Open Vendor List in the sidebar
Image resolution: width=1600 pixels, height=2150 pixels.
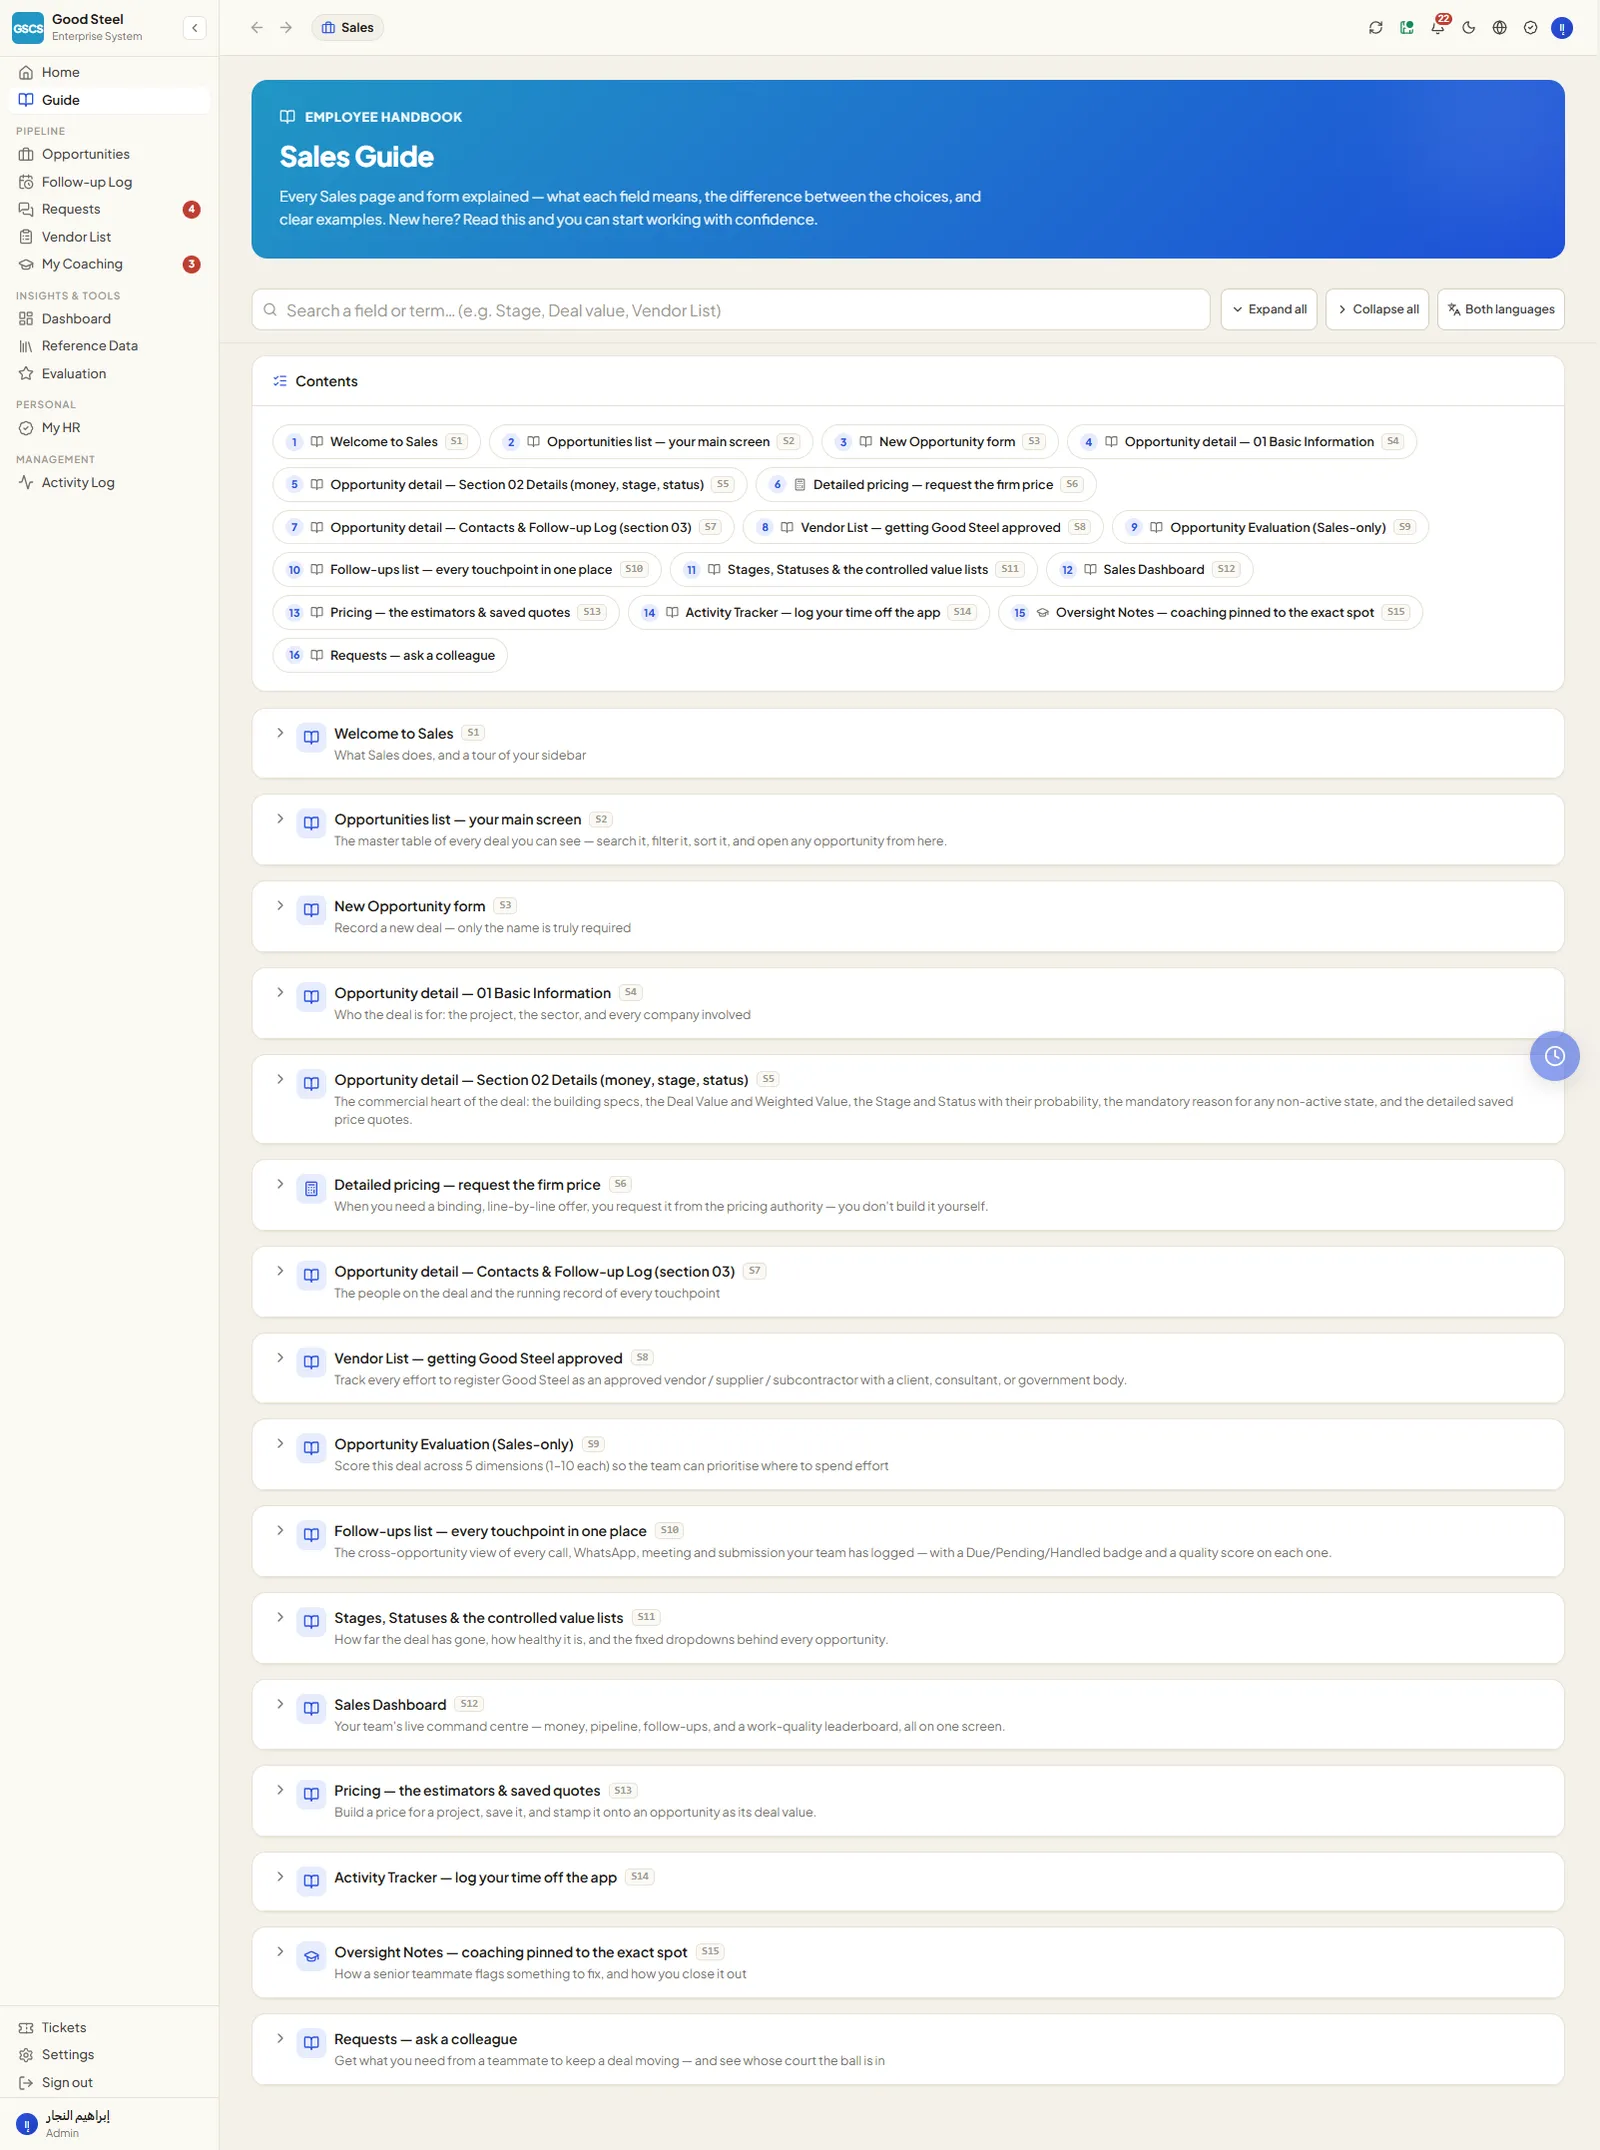pyautogui.click(x=109, y=237)
